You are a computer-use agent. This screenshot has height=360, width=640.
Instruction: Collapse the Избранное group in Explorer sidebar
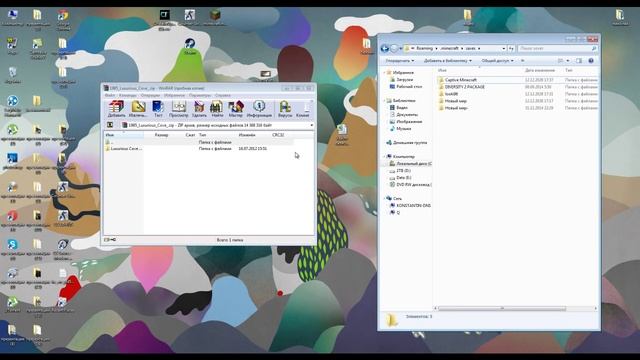[384, 73]
